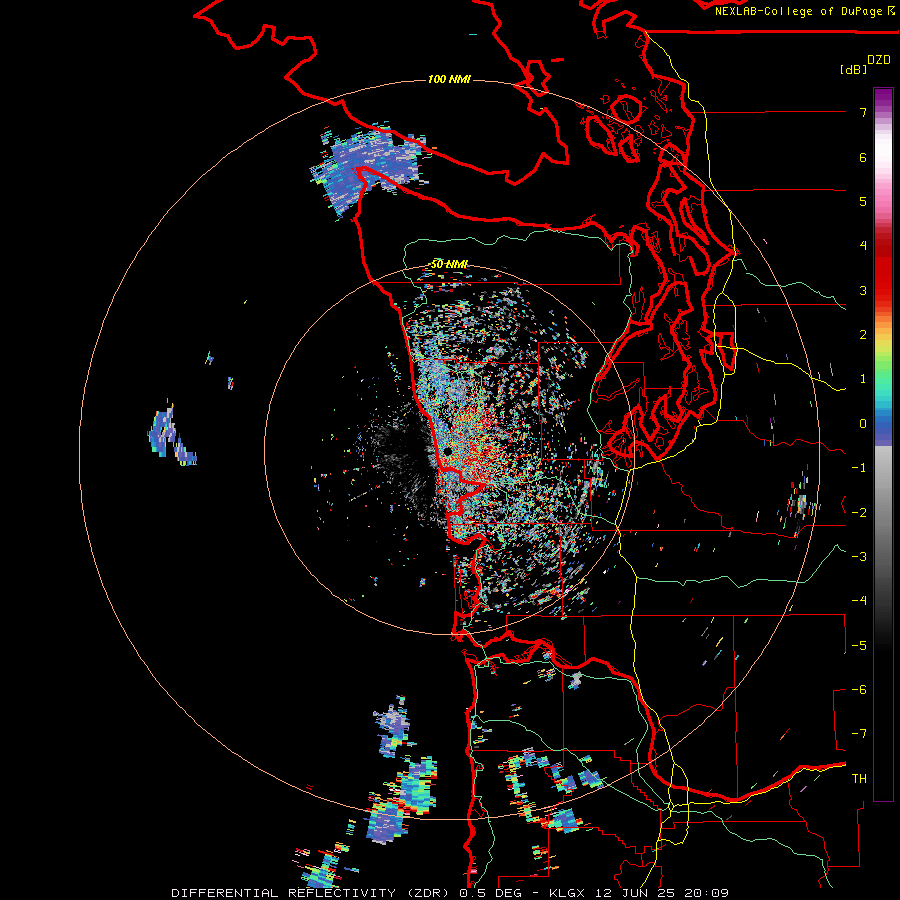Click the 4 value on the color scale
This screenshot has height=900, width=900.
coord(863,246)
